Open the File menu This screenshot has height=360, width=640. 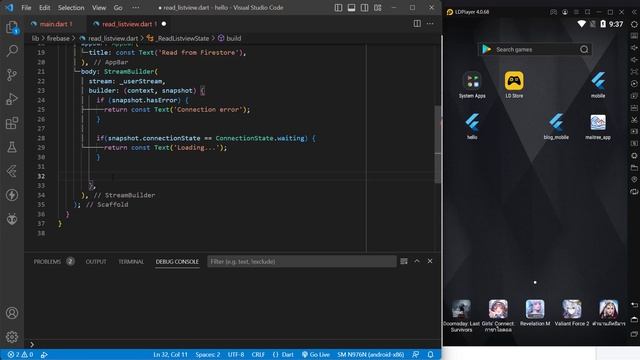[x=26, y=8]
